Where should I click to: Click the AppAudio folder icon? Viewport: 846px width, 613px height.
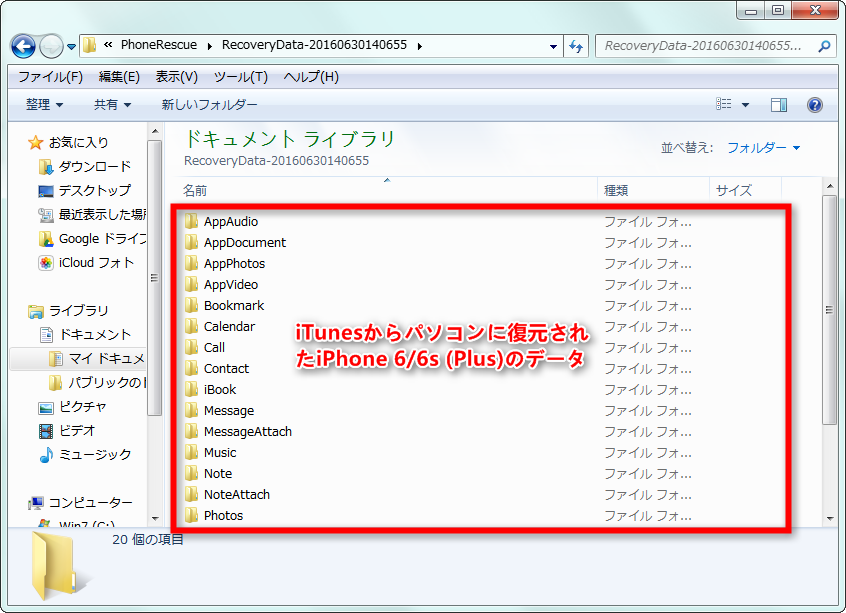pos(192,221)
